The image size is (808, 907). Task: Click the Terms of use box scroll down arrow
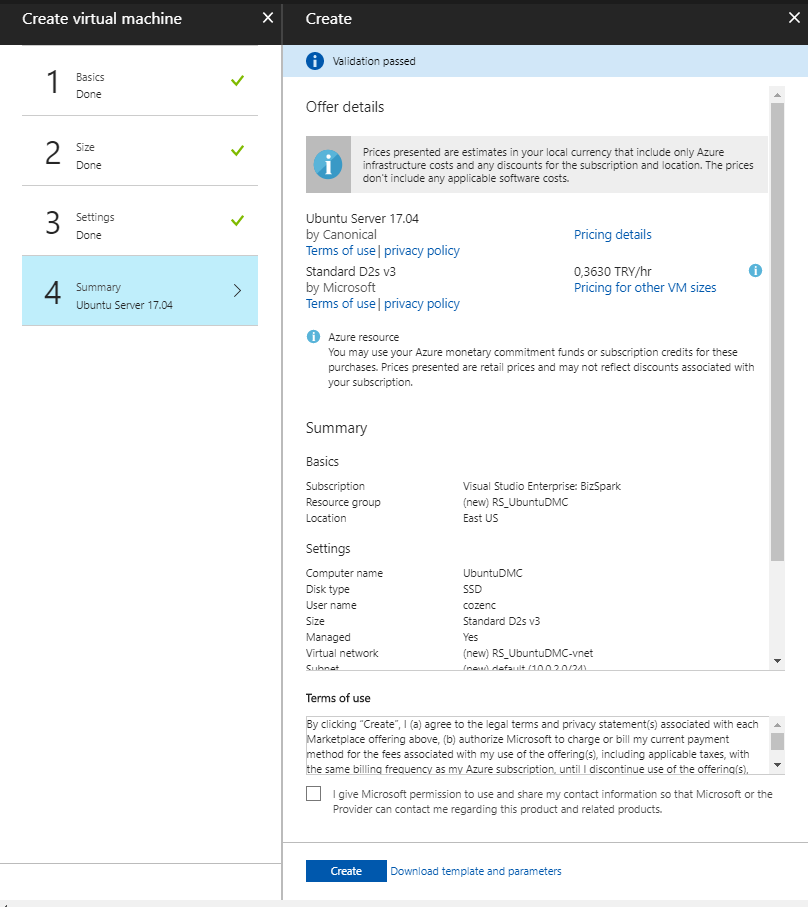coord(777,765)
